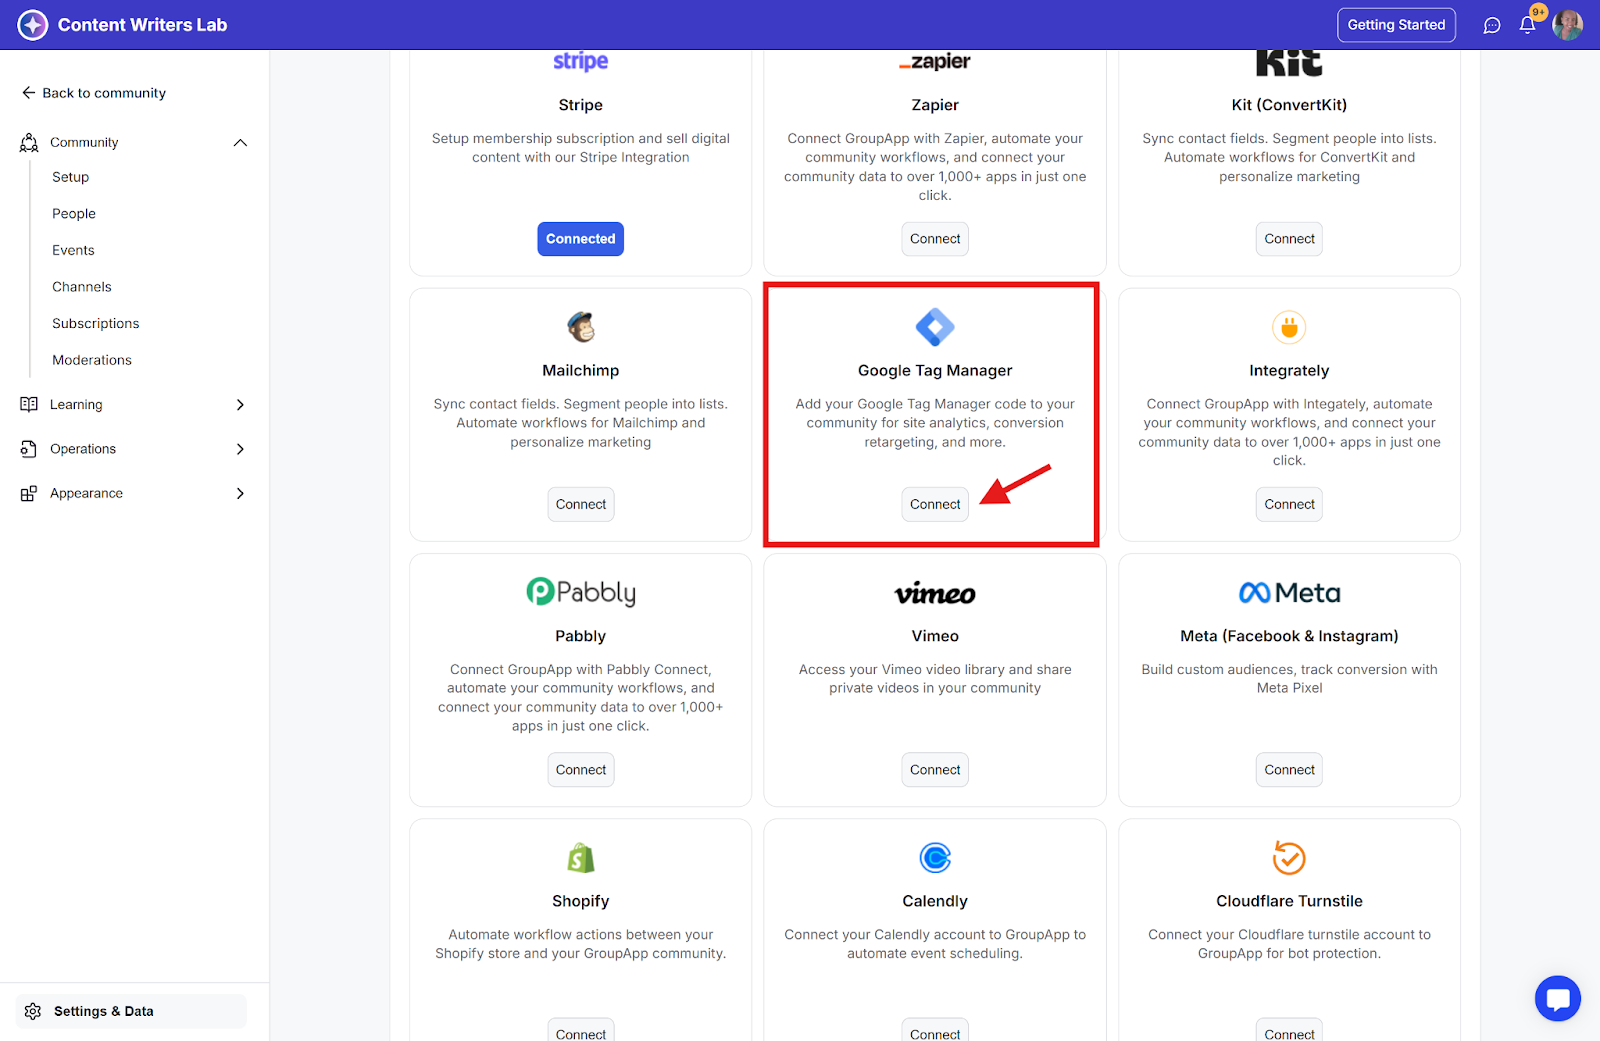The width and height of the screenshot is (1600, 1041).
Task: Click the Learning label in the sidebar
Action: pos(76,405)
